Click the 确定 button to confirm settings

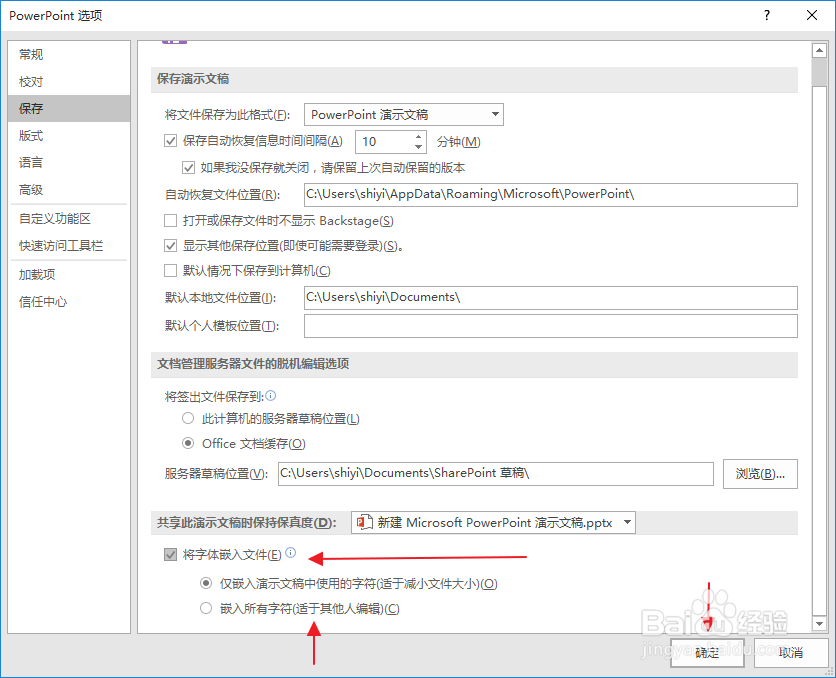pos(706,652)
